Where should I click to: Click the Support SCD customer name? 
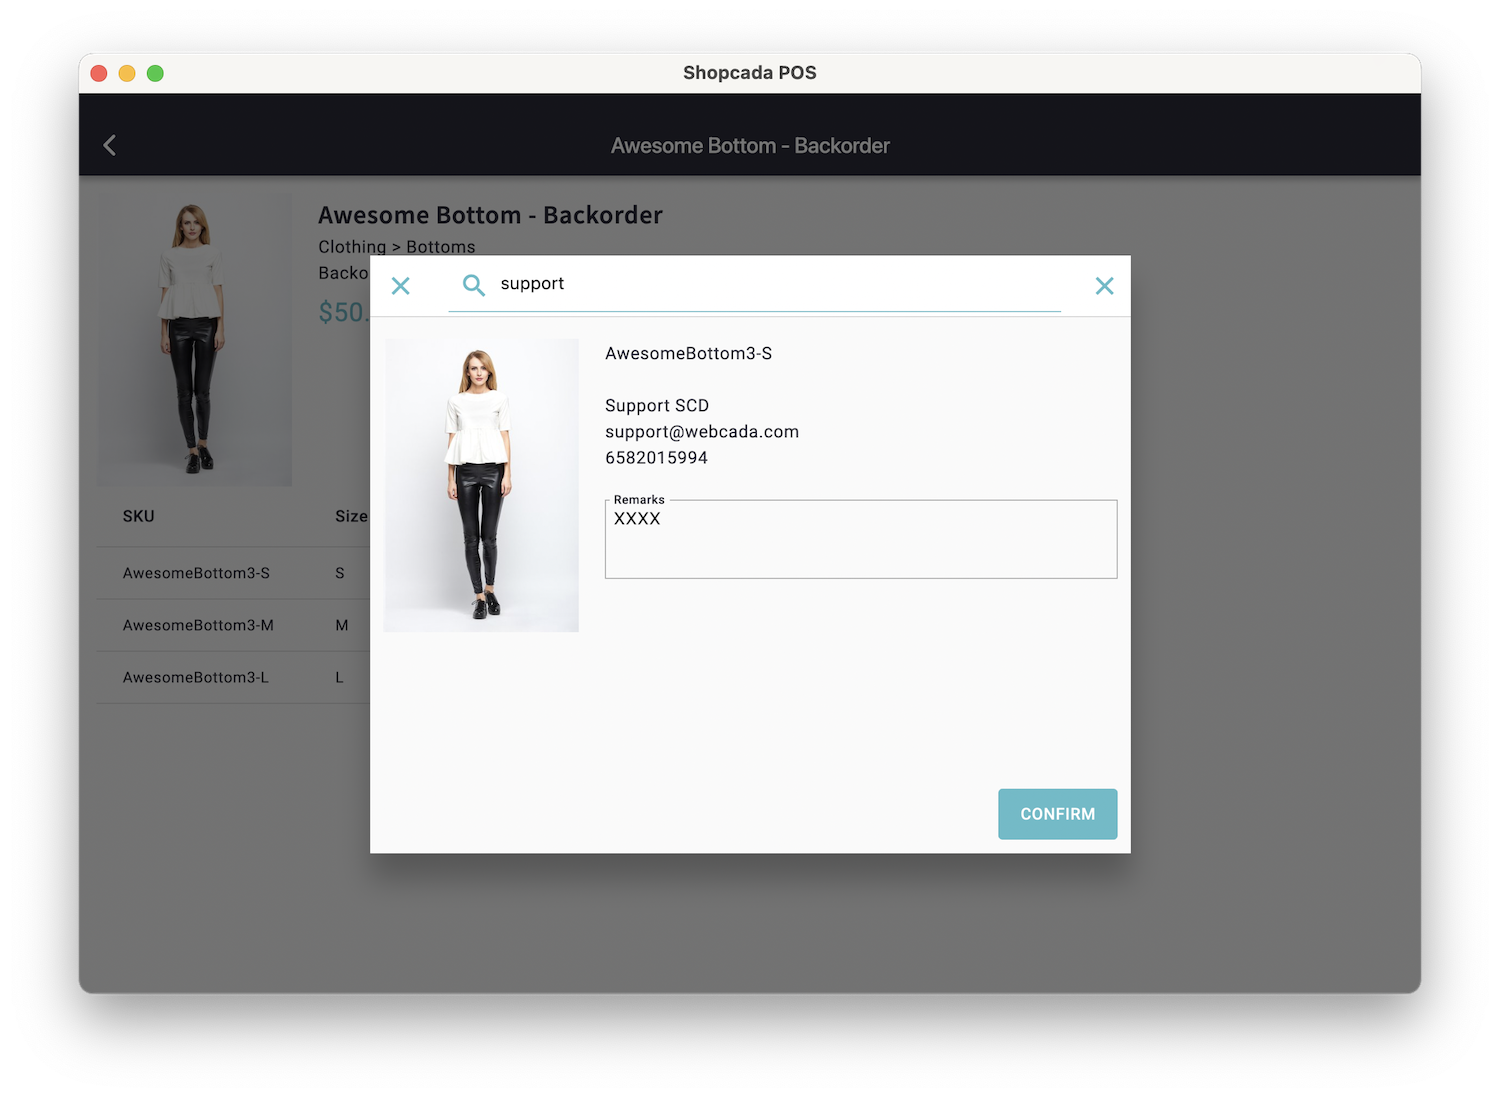coord(657,405)
